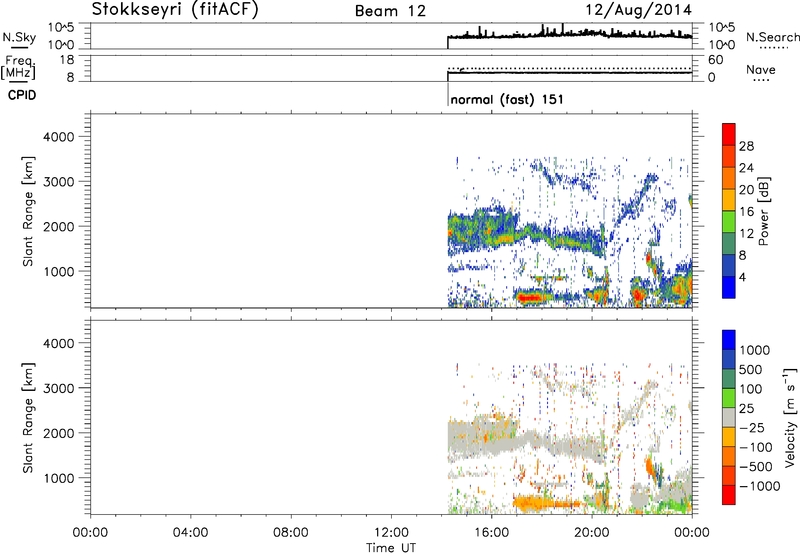800x554 pixels.
Task: Click the 'Velocity [m s-1]' color bar title
Action: (790, 417)
